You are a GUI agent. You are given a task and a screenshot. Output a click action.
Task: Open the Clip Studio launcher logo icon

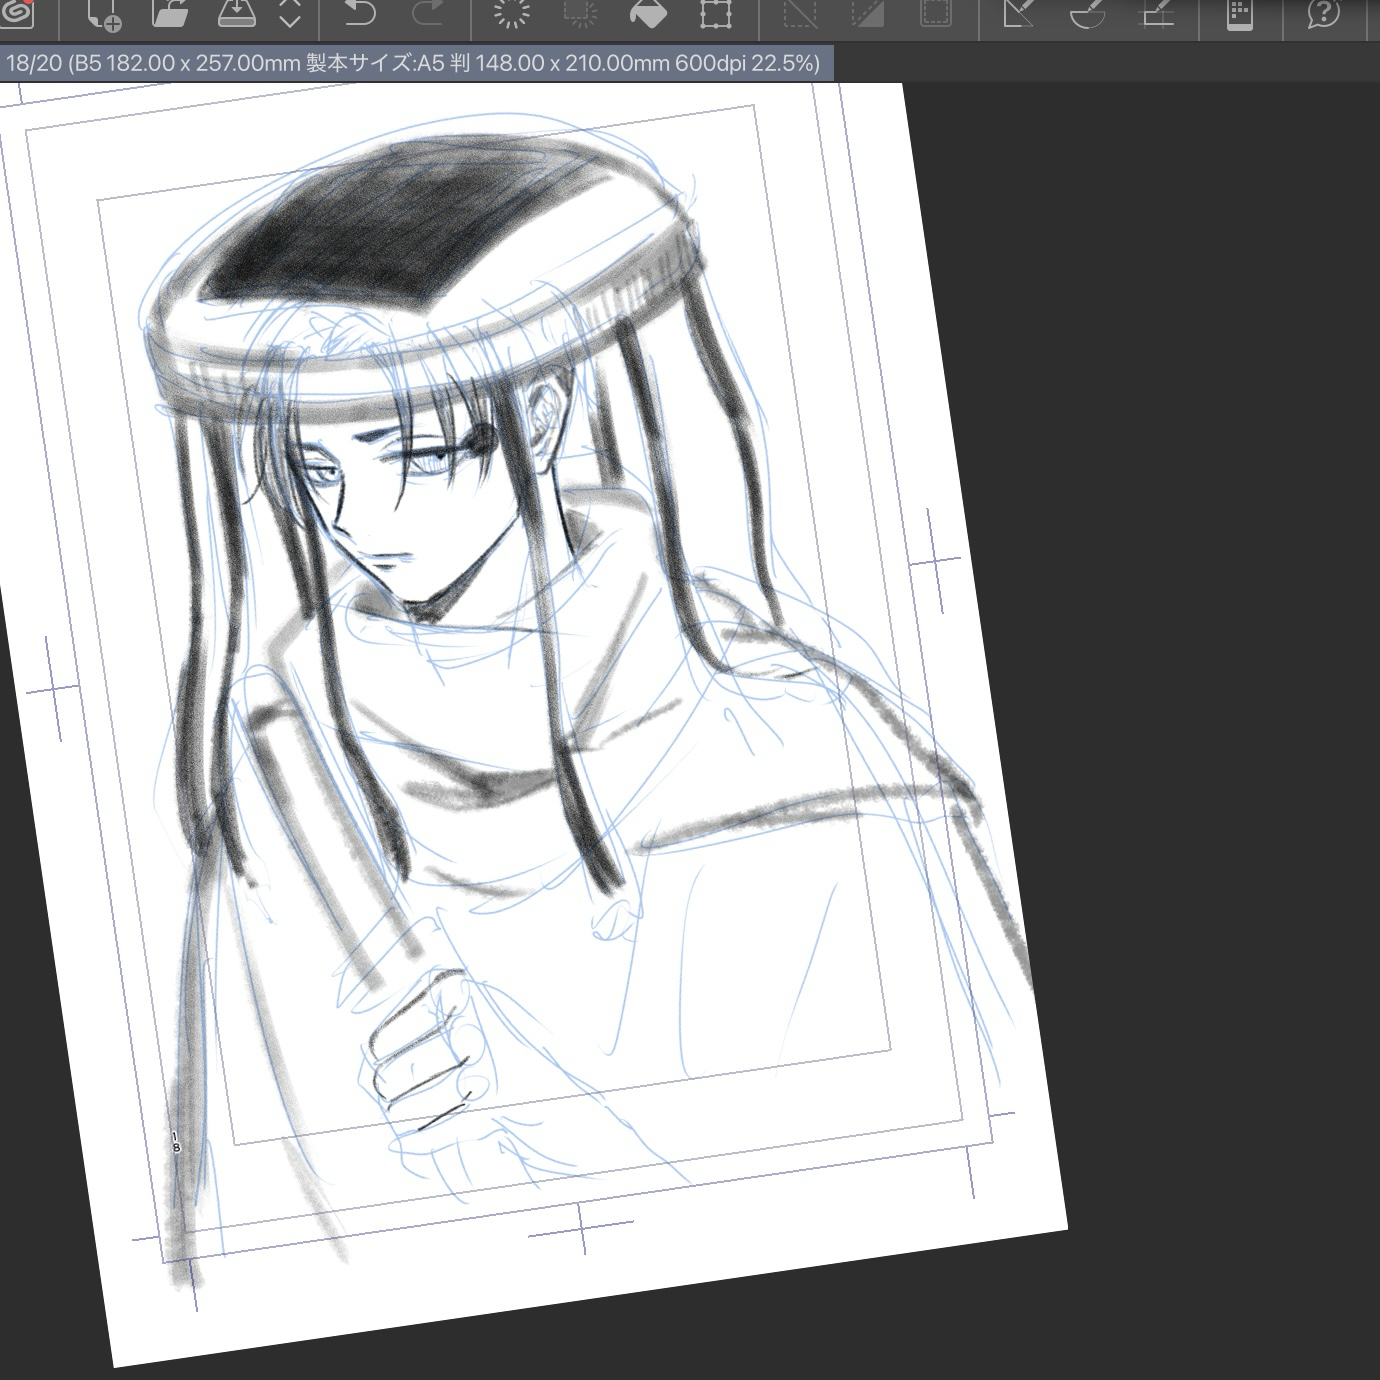pos(17,13)
